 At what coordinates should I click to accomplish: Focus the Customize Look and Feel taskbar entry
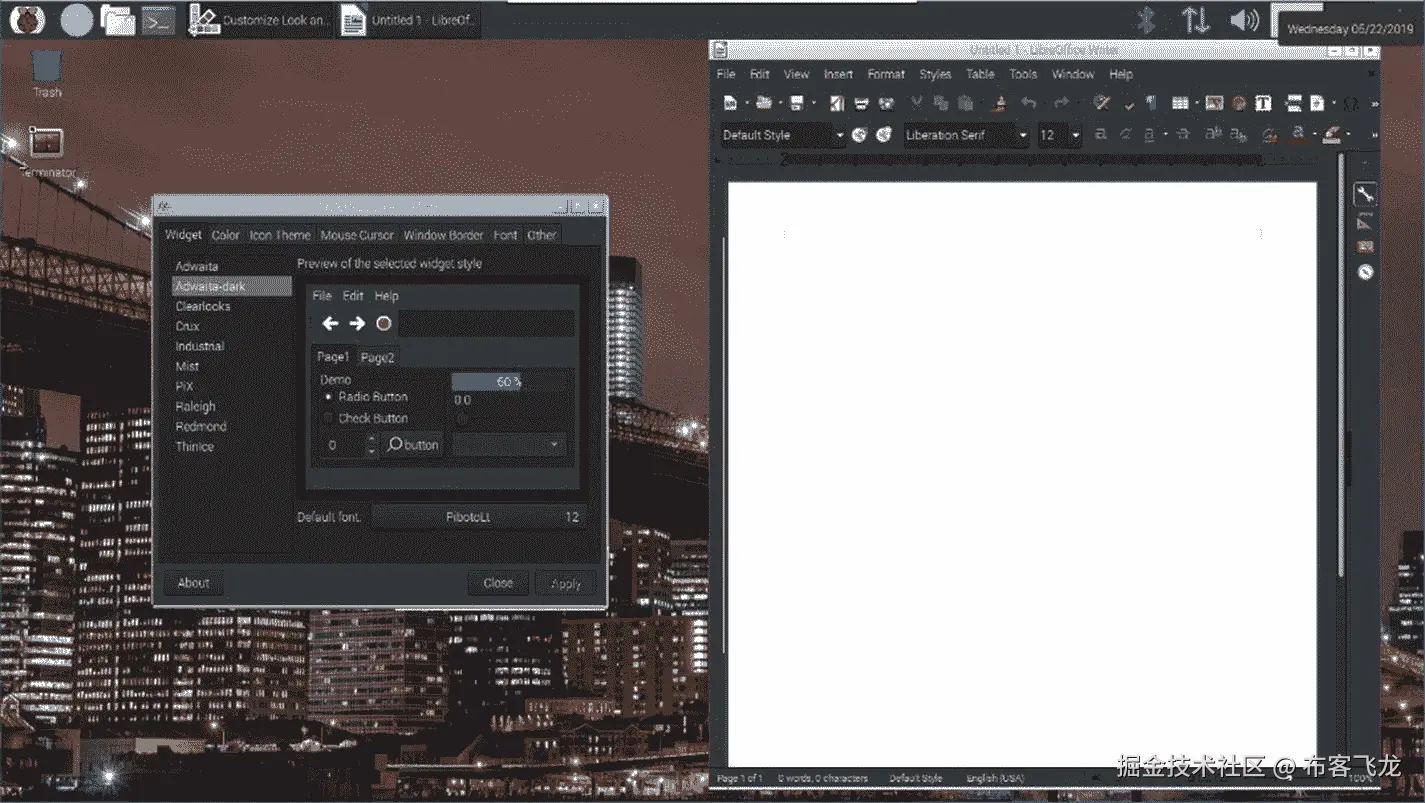click(260, 20)
